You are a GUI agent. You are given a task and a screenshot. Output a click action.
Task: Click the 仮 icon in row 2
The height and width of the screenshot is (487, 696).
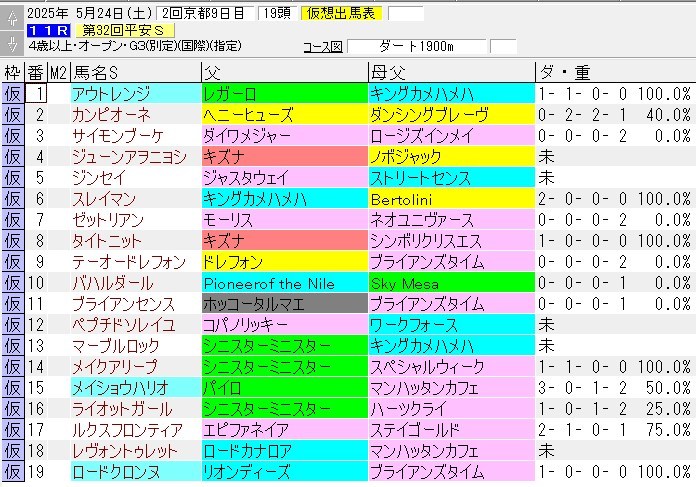coord(13,115)
